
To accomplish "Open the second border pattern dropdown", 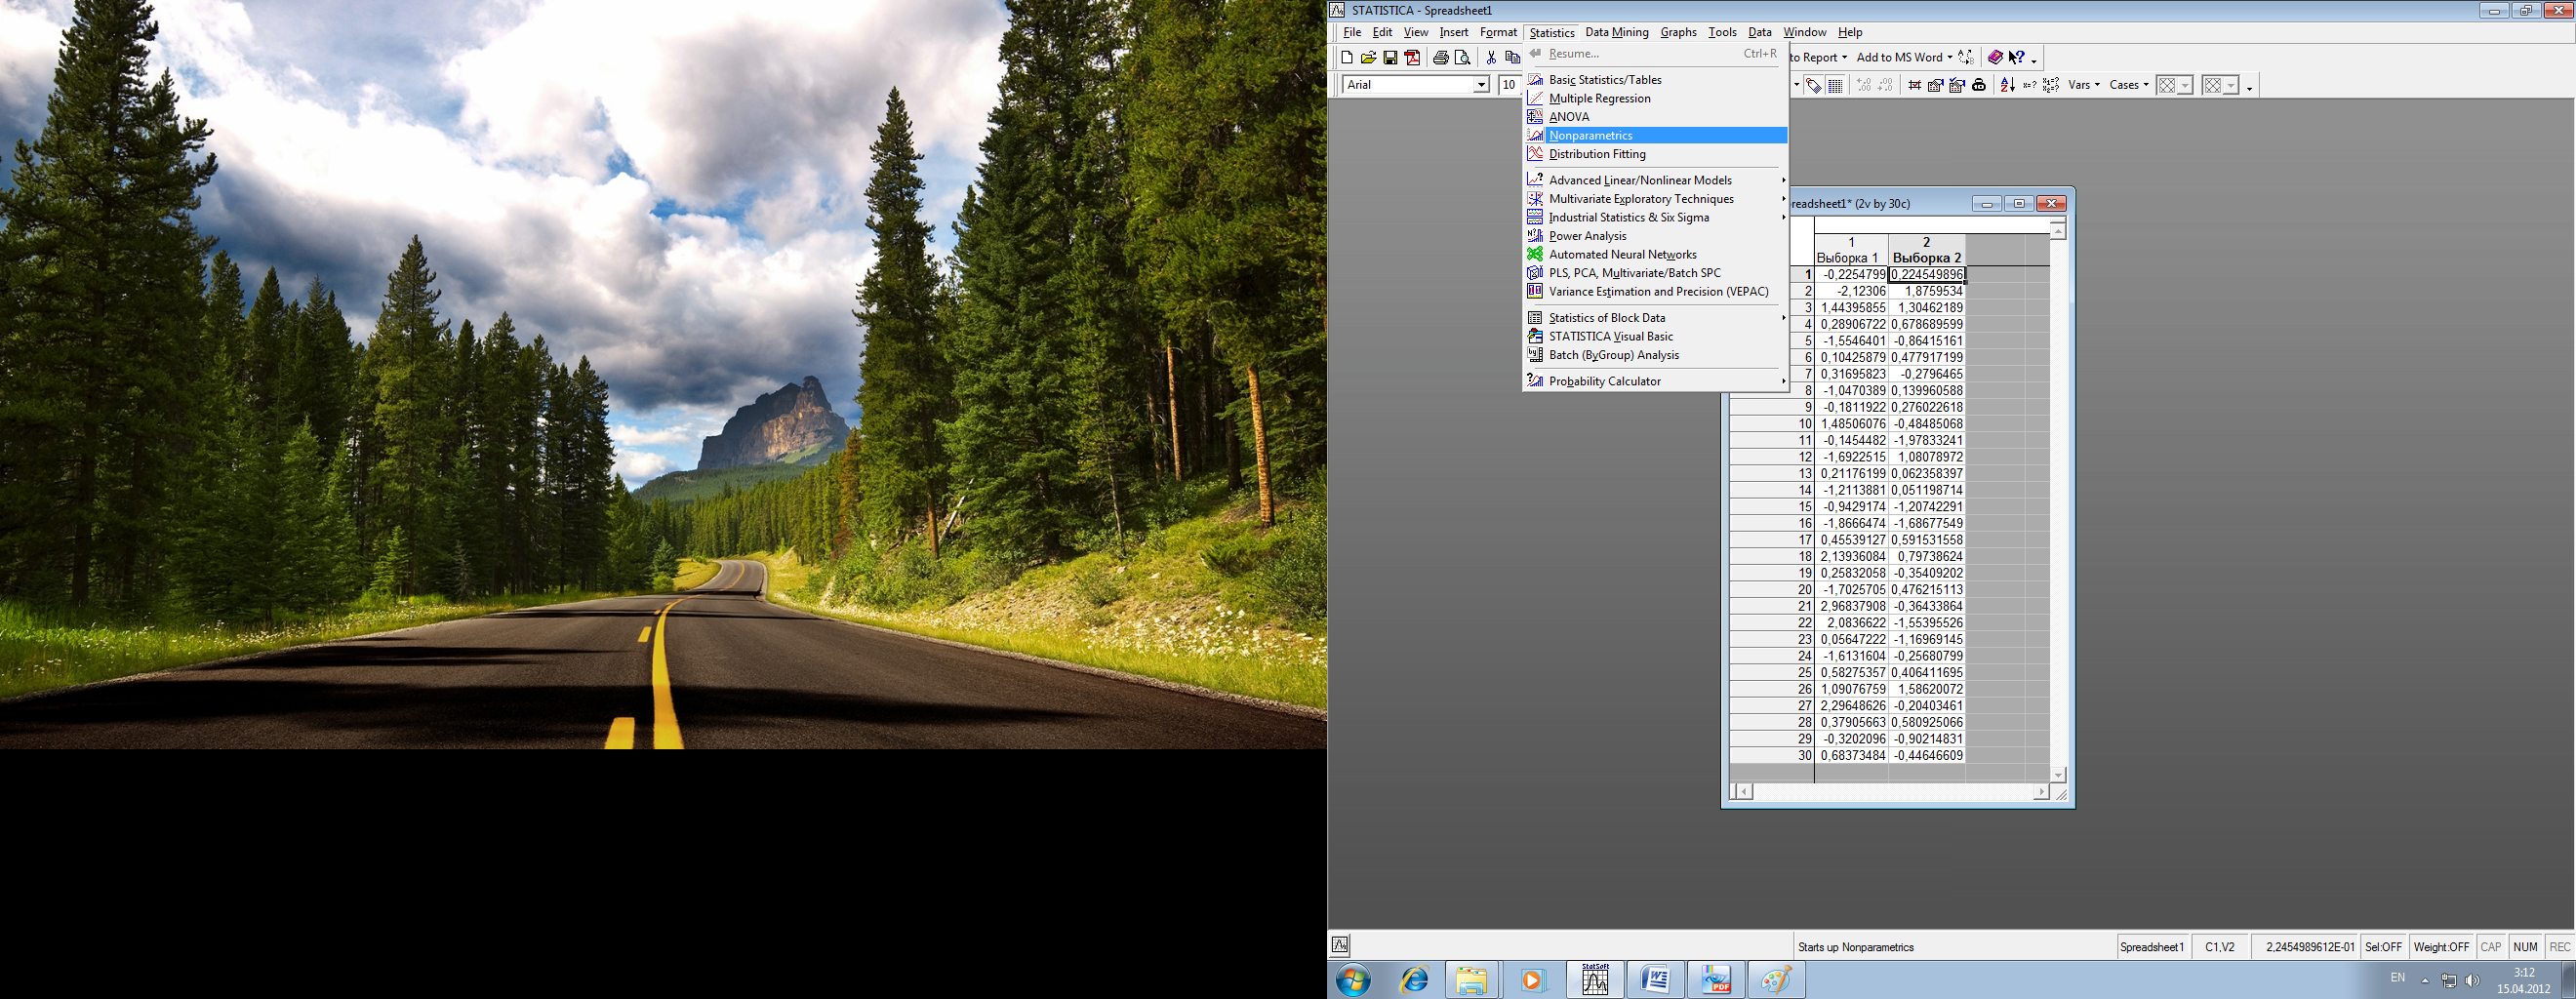I will pyautogui.click(x=2231, y=86).
